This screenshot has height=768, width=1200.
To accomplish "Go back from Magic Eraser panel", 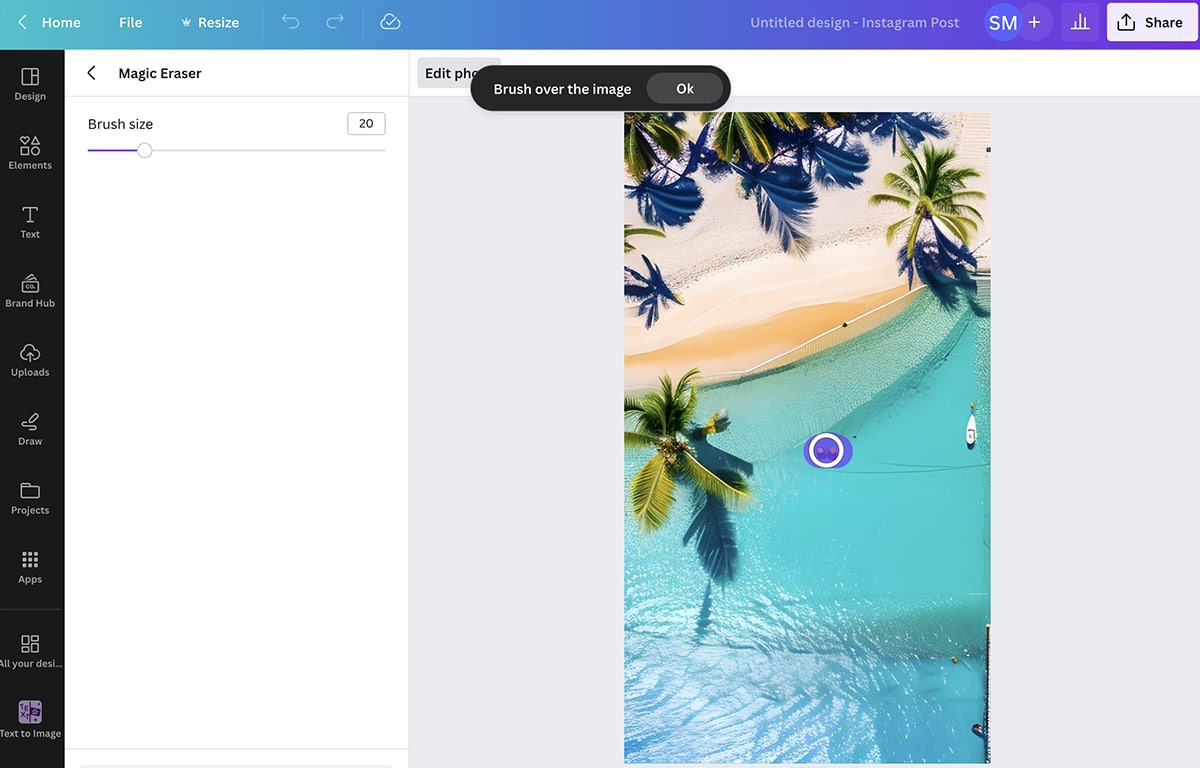I will click(x=91, y=73).
